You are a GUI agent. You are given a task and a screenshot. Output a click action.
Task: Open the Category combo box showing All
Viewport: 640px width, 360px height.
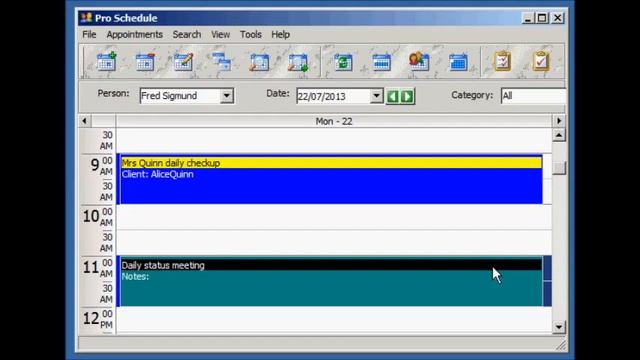533,96
